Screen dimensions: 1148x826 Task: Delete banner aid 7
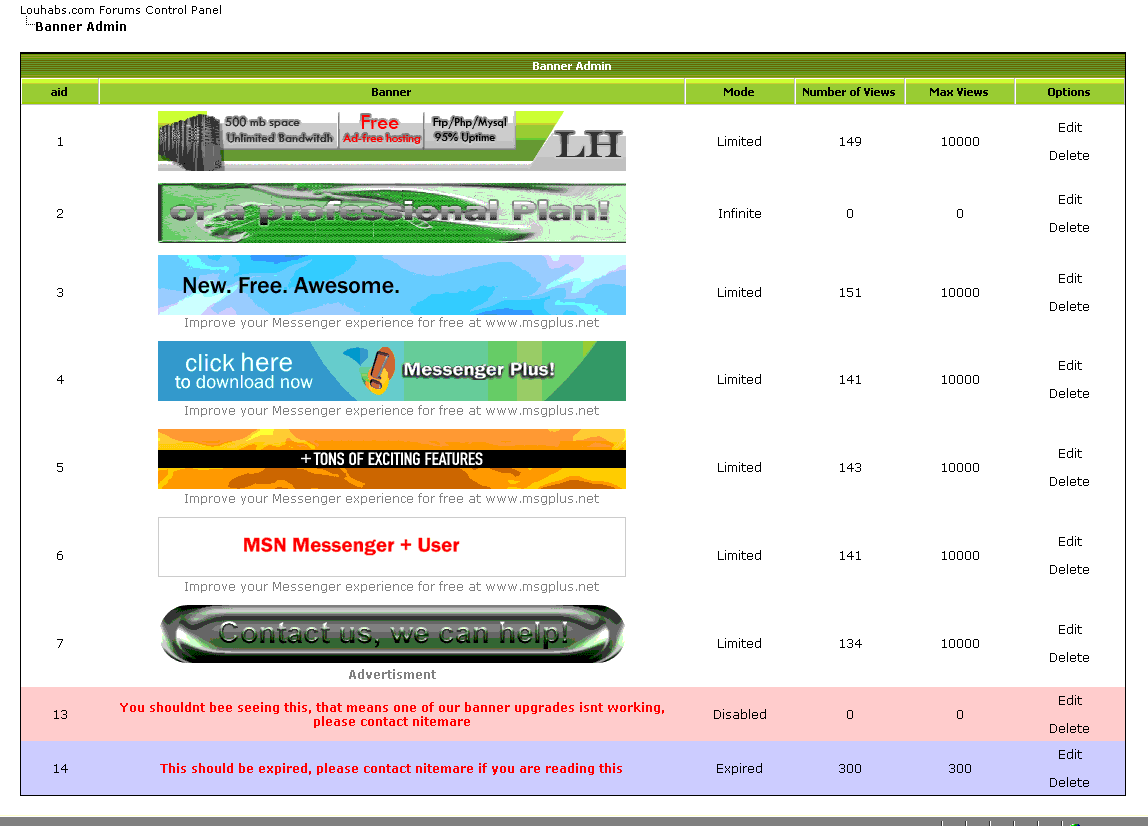1069,658
